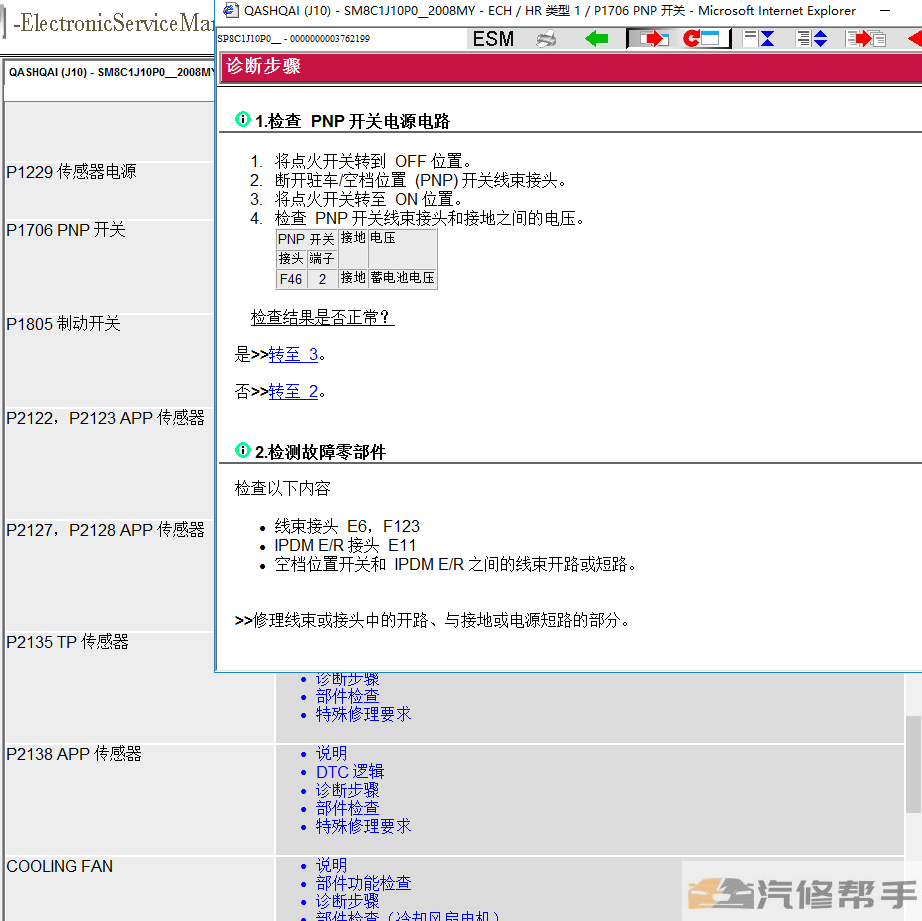Click the bullet '空档位置开关和 IPDM E/R 之间的线束开路或短路'

(455, 565)
